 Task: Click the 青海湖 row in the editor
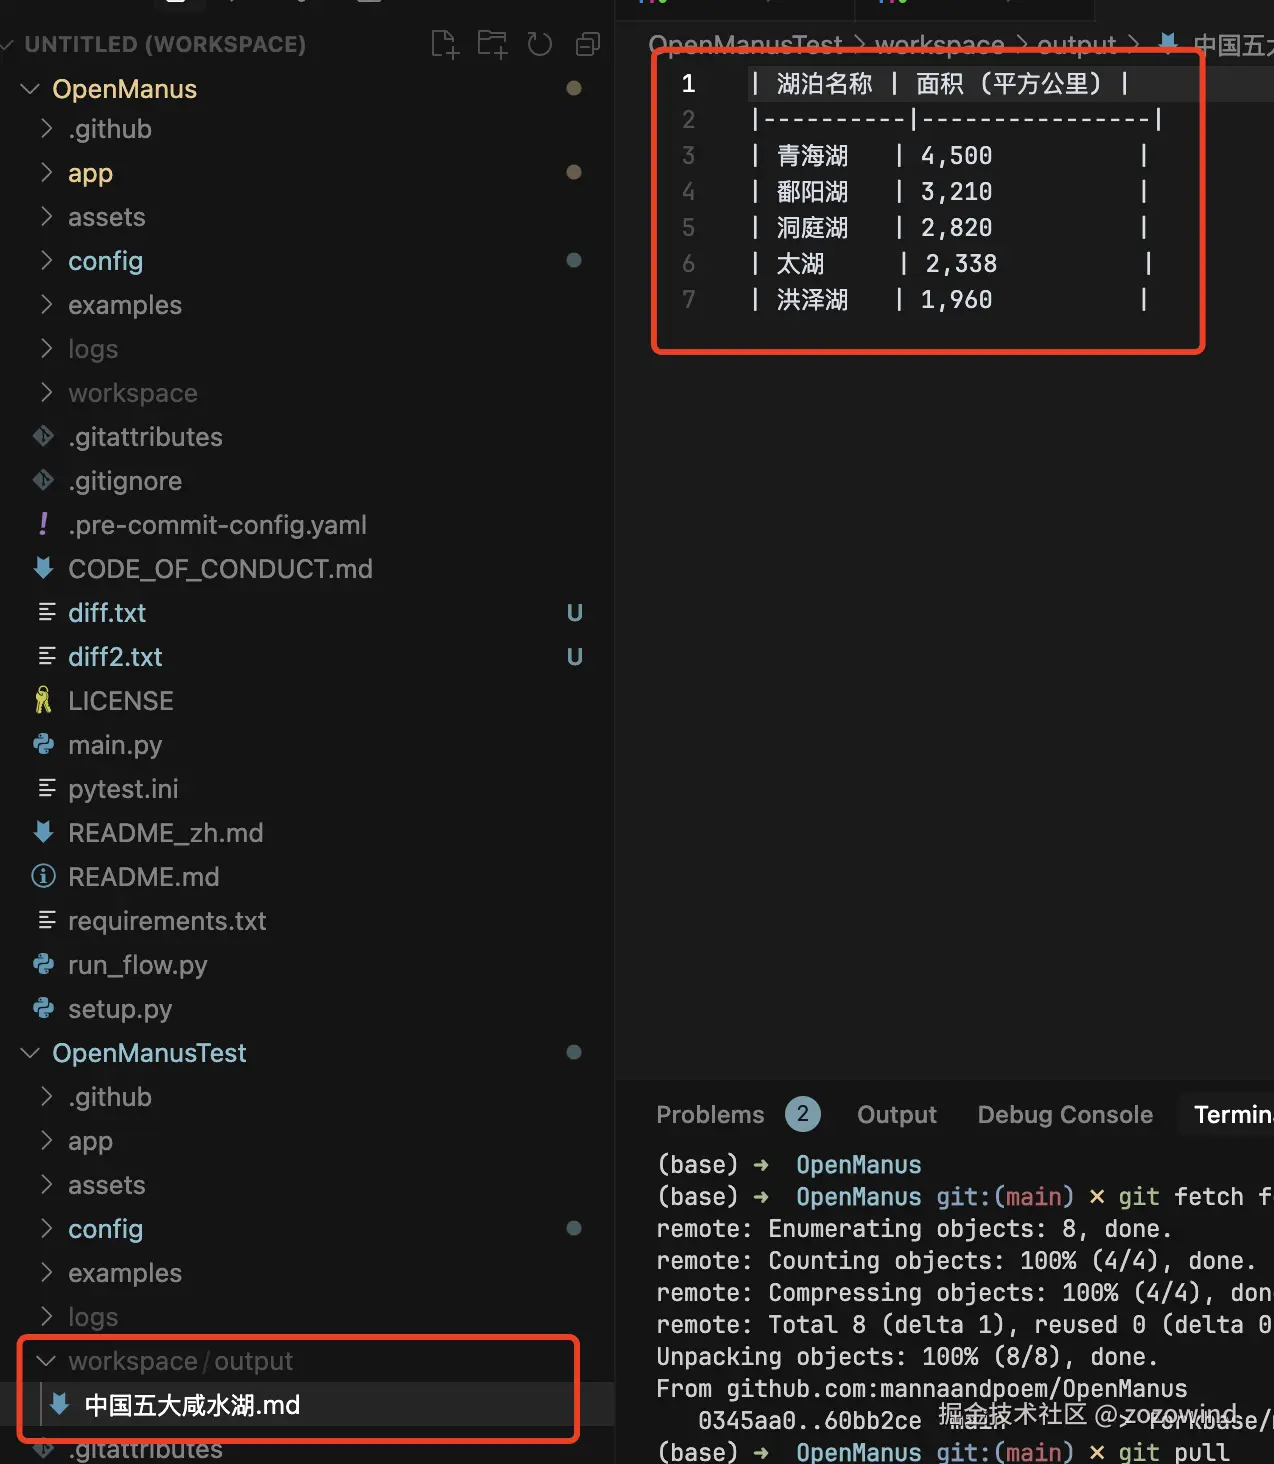point(949,155)
